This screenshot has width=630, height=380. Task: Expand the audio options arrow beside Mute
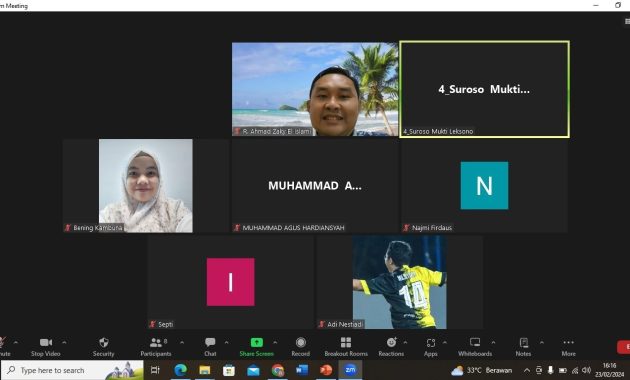pyautogui.click(x=16, y=343)
